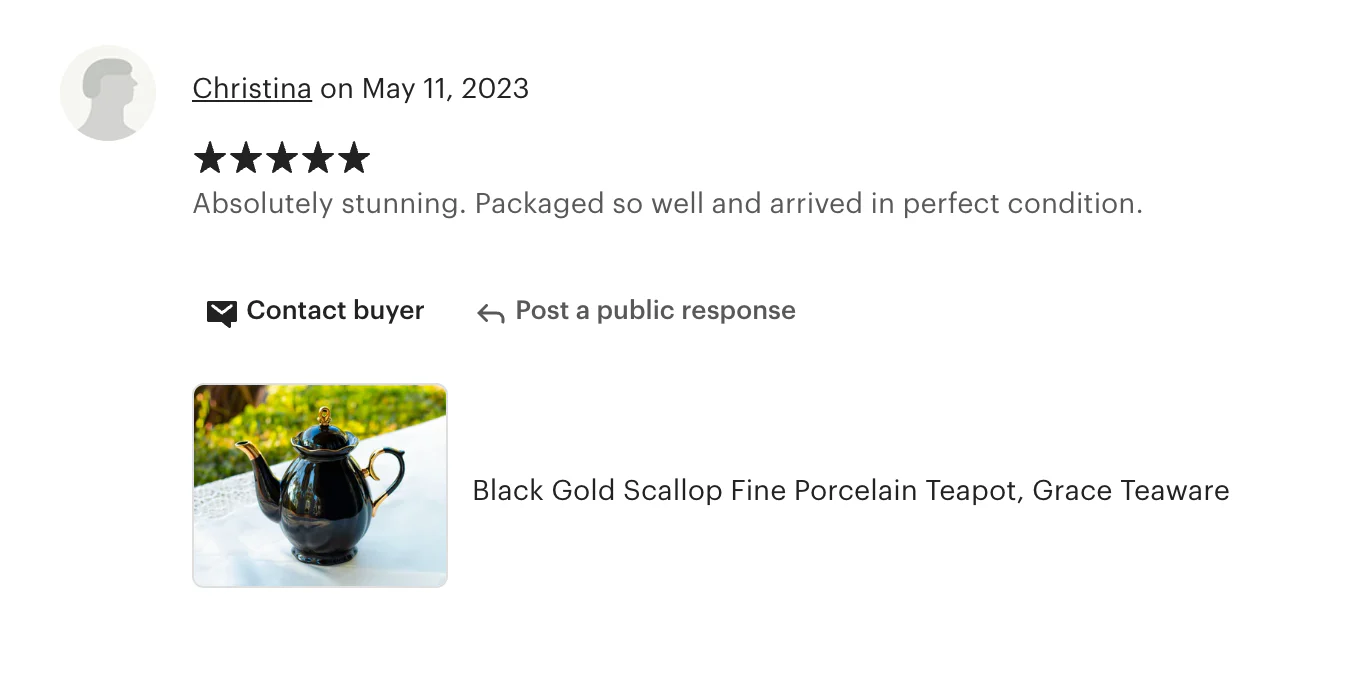1368x678 pixels.
Task: Click the reply arrow icon before Post a public response
Action: (489, 312)
